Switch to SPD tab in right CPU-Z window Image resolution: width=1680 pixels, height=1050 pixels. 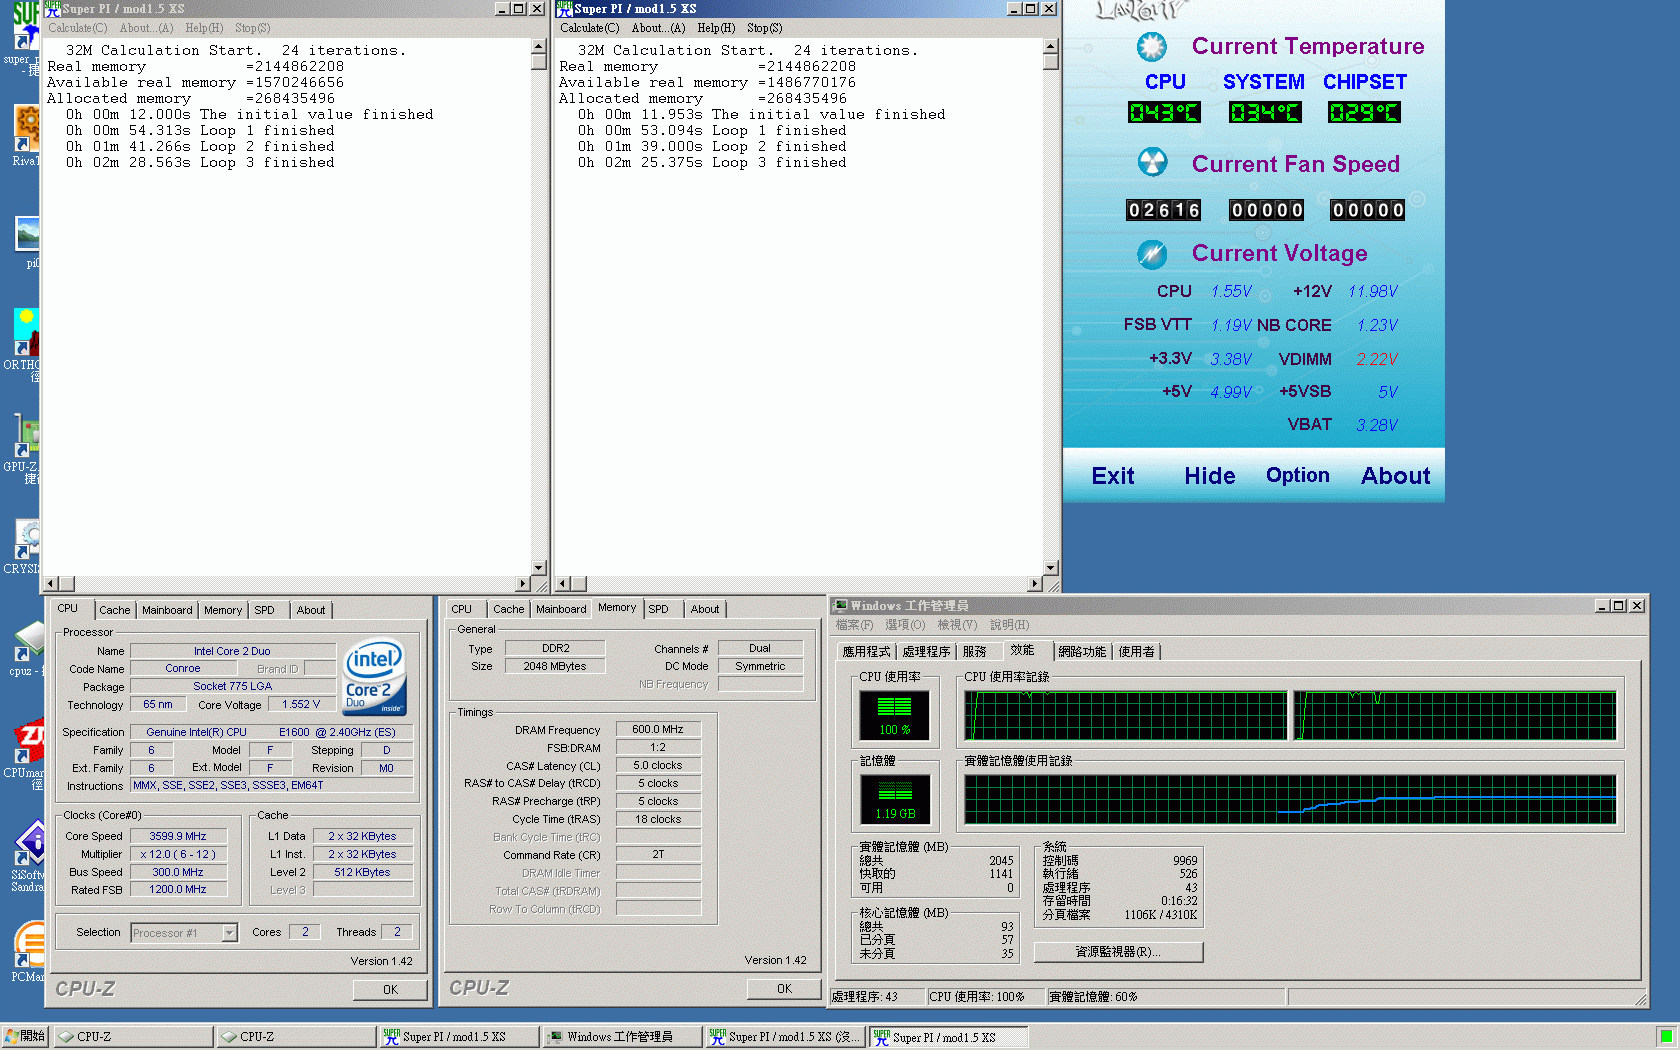point(658,609)
